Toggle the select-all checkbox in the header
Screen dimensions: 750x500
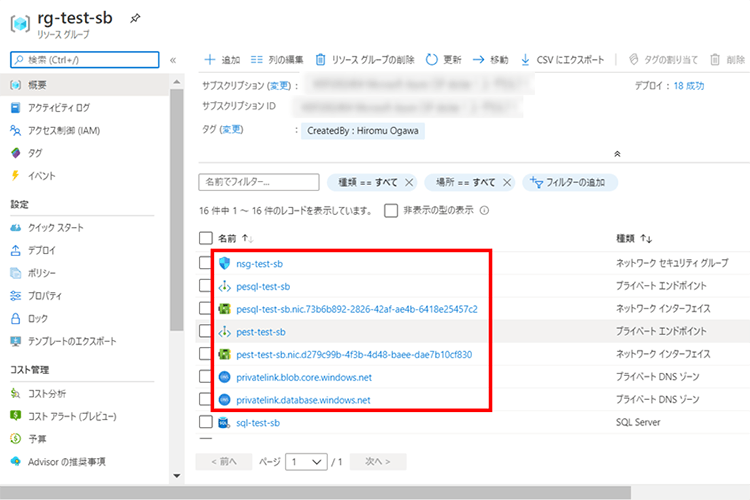coord(206,238)
